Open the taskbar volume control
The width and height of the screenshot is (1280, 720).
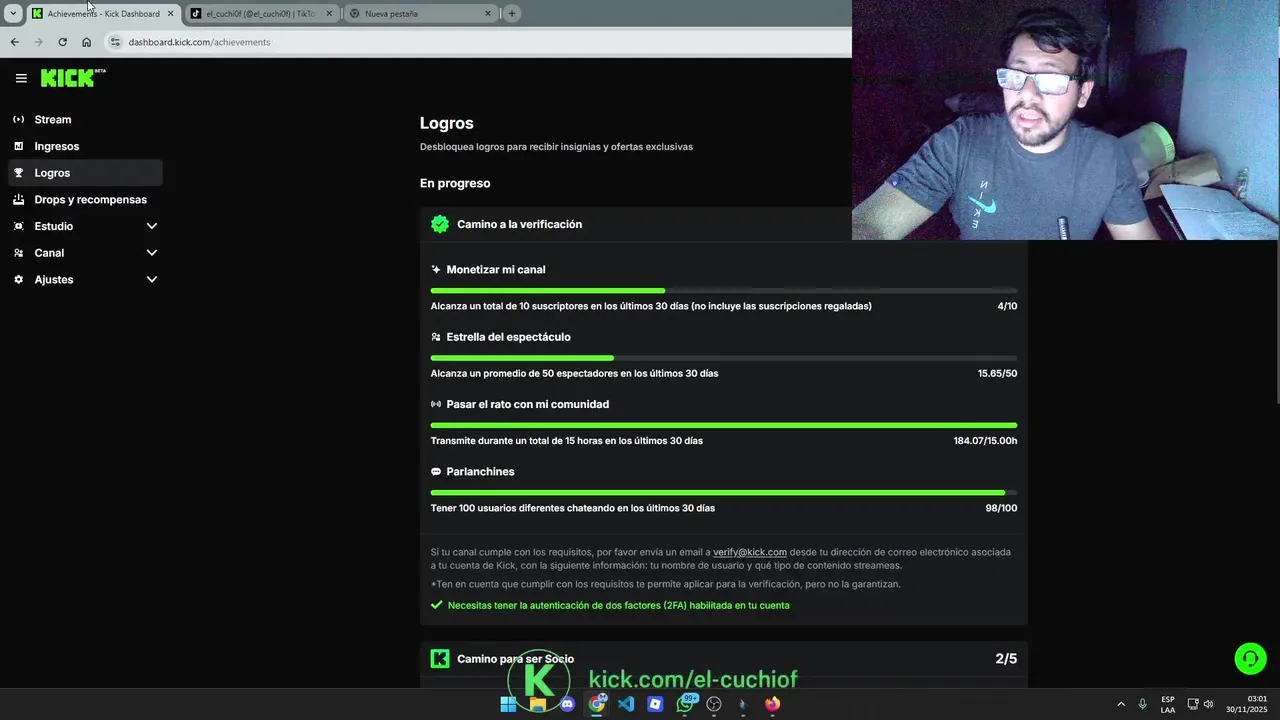1208,704
